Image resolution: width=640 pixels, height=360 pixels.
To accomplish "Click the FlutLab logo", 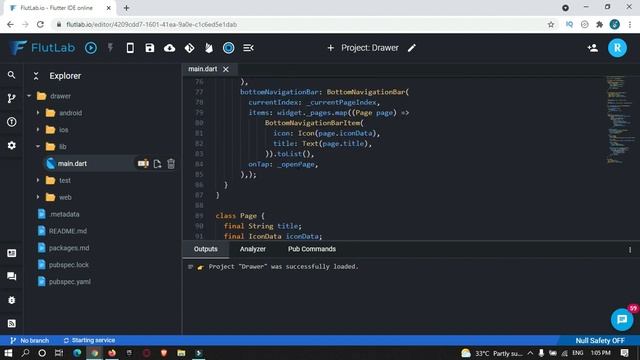I will coord(42,48).
